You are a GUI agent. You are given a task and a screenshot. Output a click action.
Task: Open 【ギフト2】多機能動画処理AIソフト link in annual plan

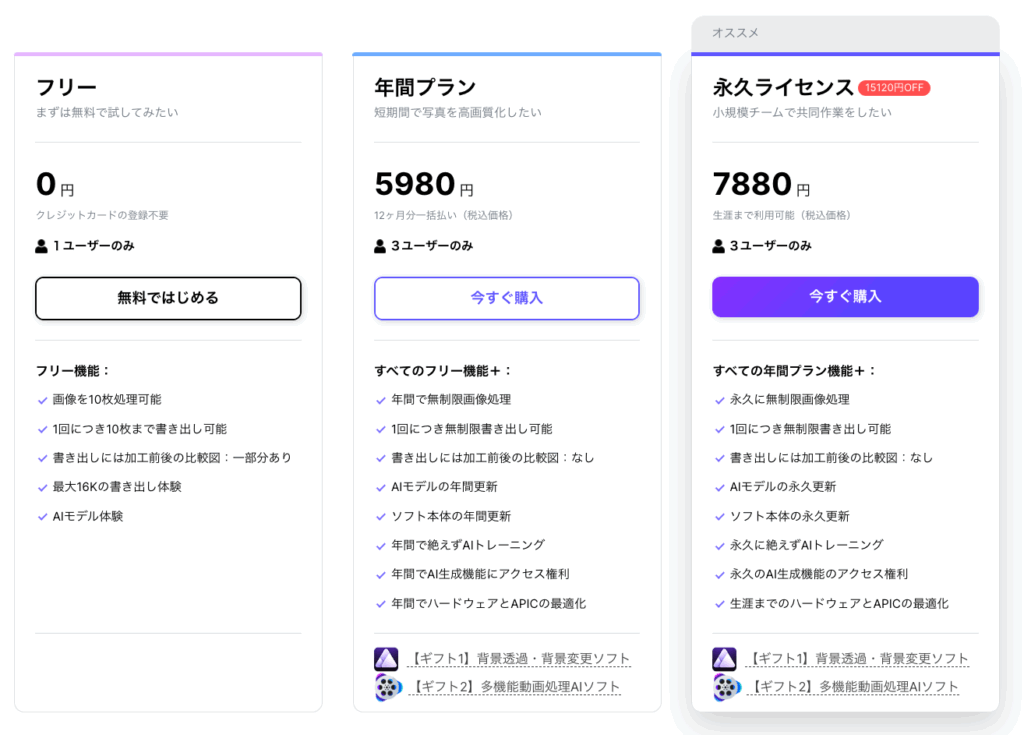[515, 687]
